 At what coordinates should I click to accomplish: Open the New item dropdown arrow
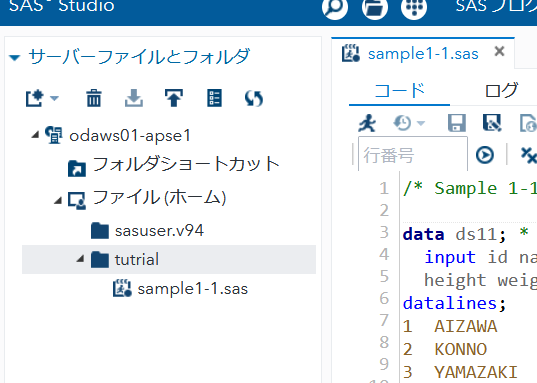point(54,99)
